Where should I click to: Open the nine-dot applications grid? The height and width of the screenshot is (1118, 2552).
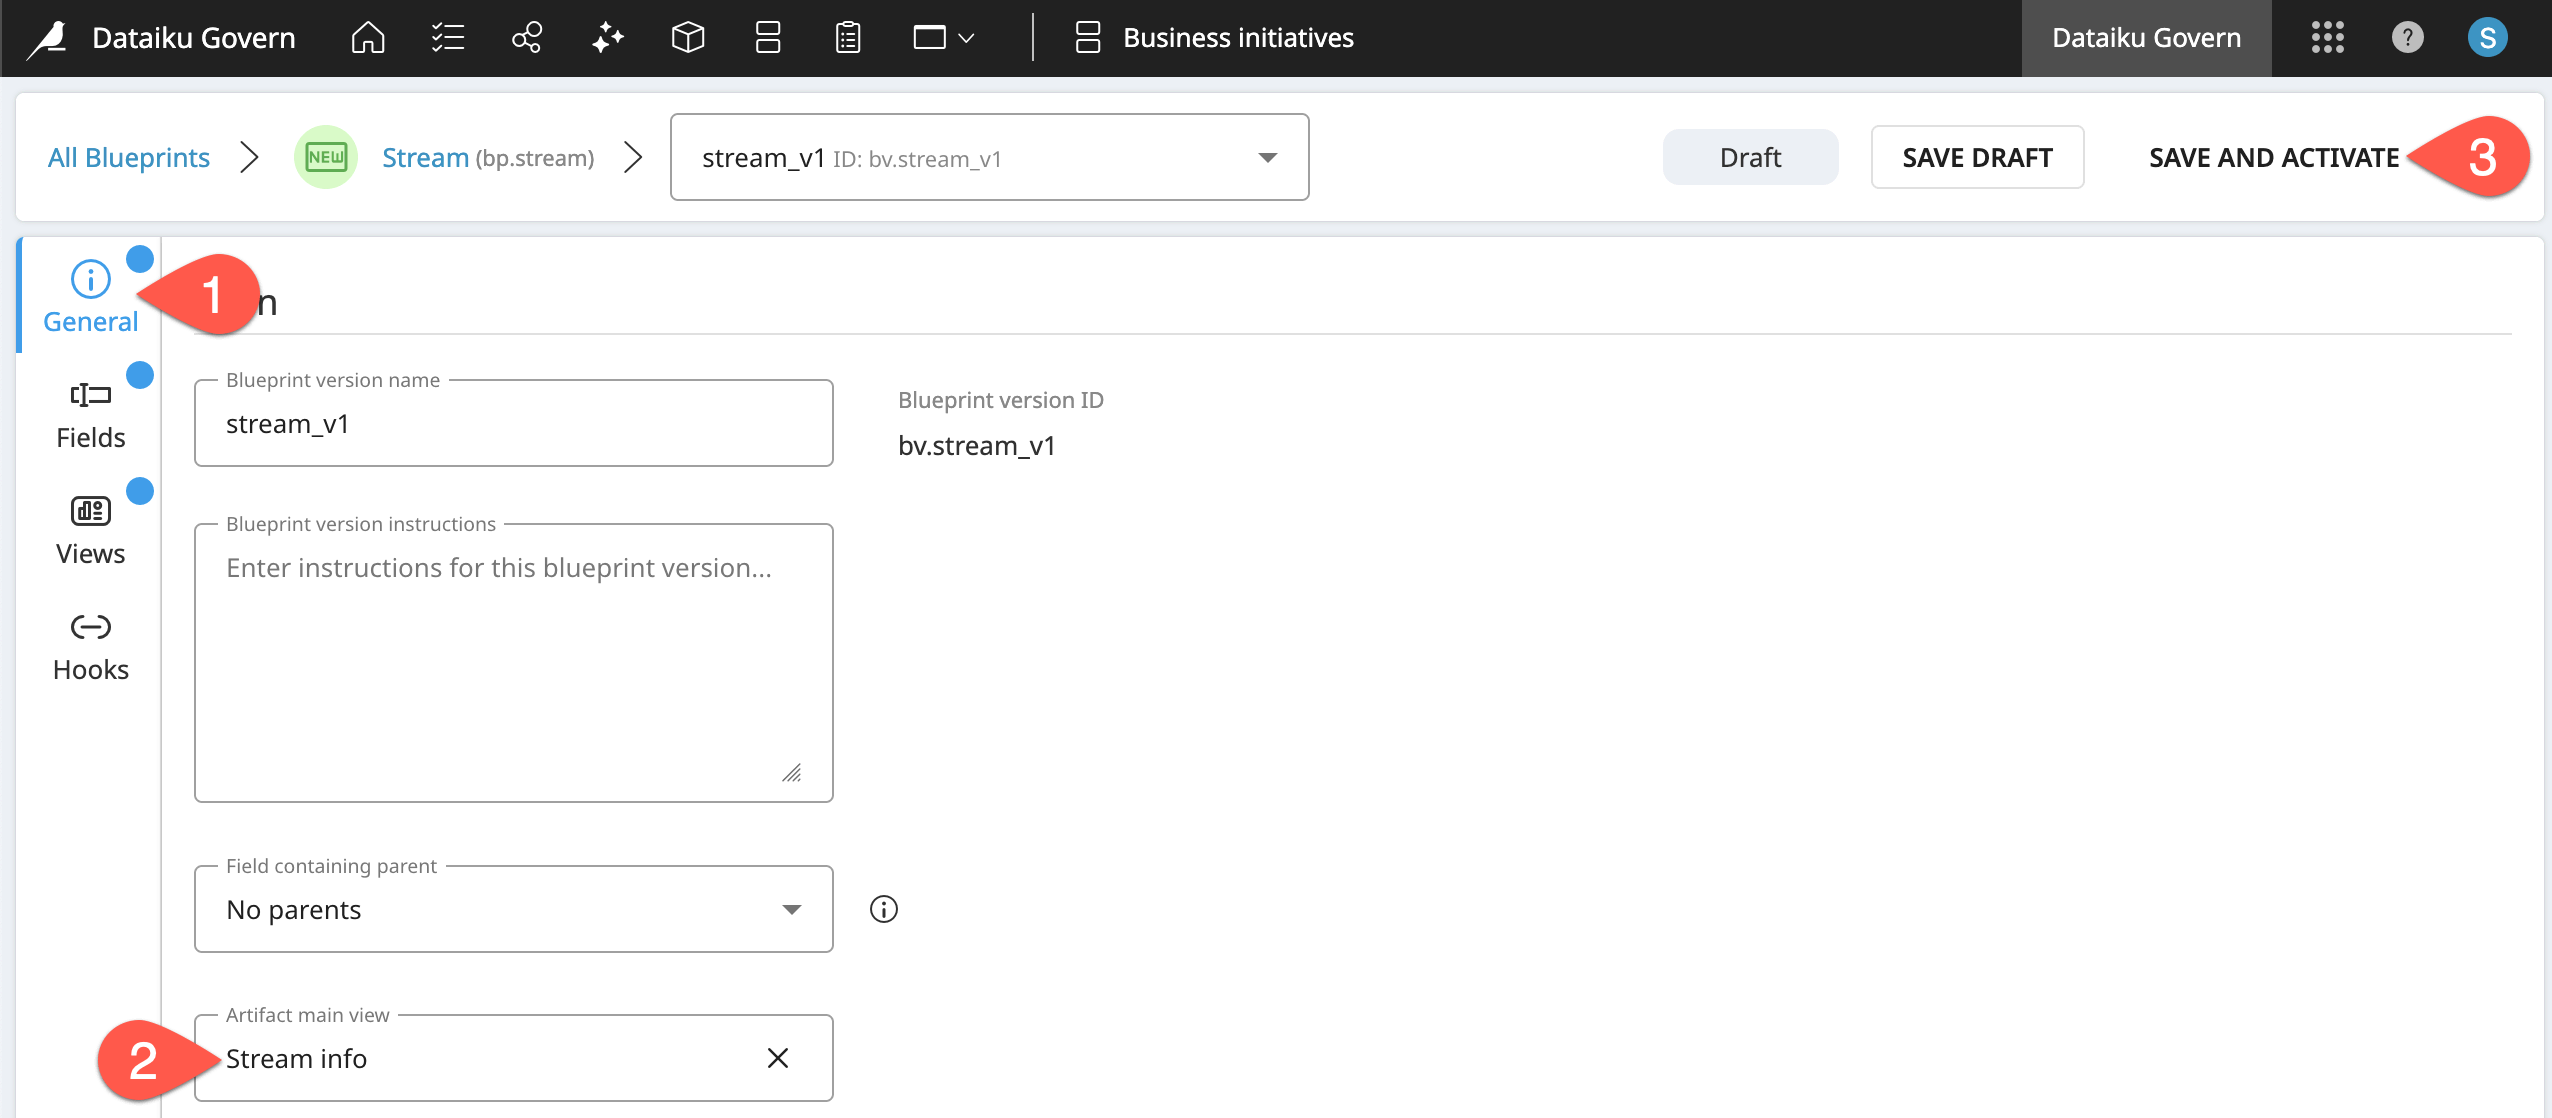pos(2327,38)
